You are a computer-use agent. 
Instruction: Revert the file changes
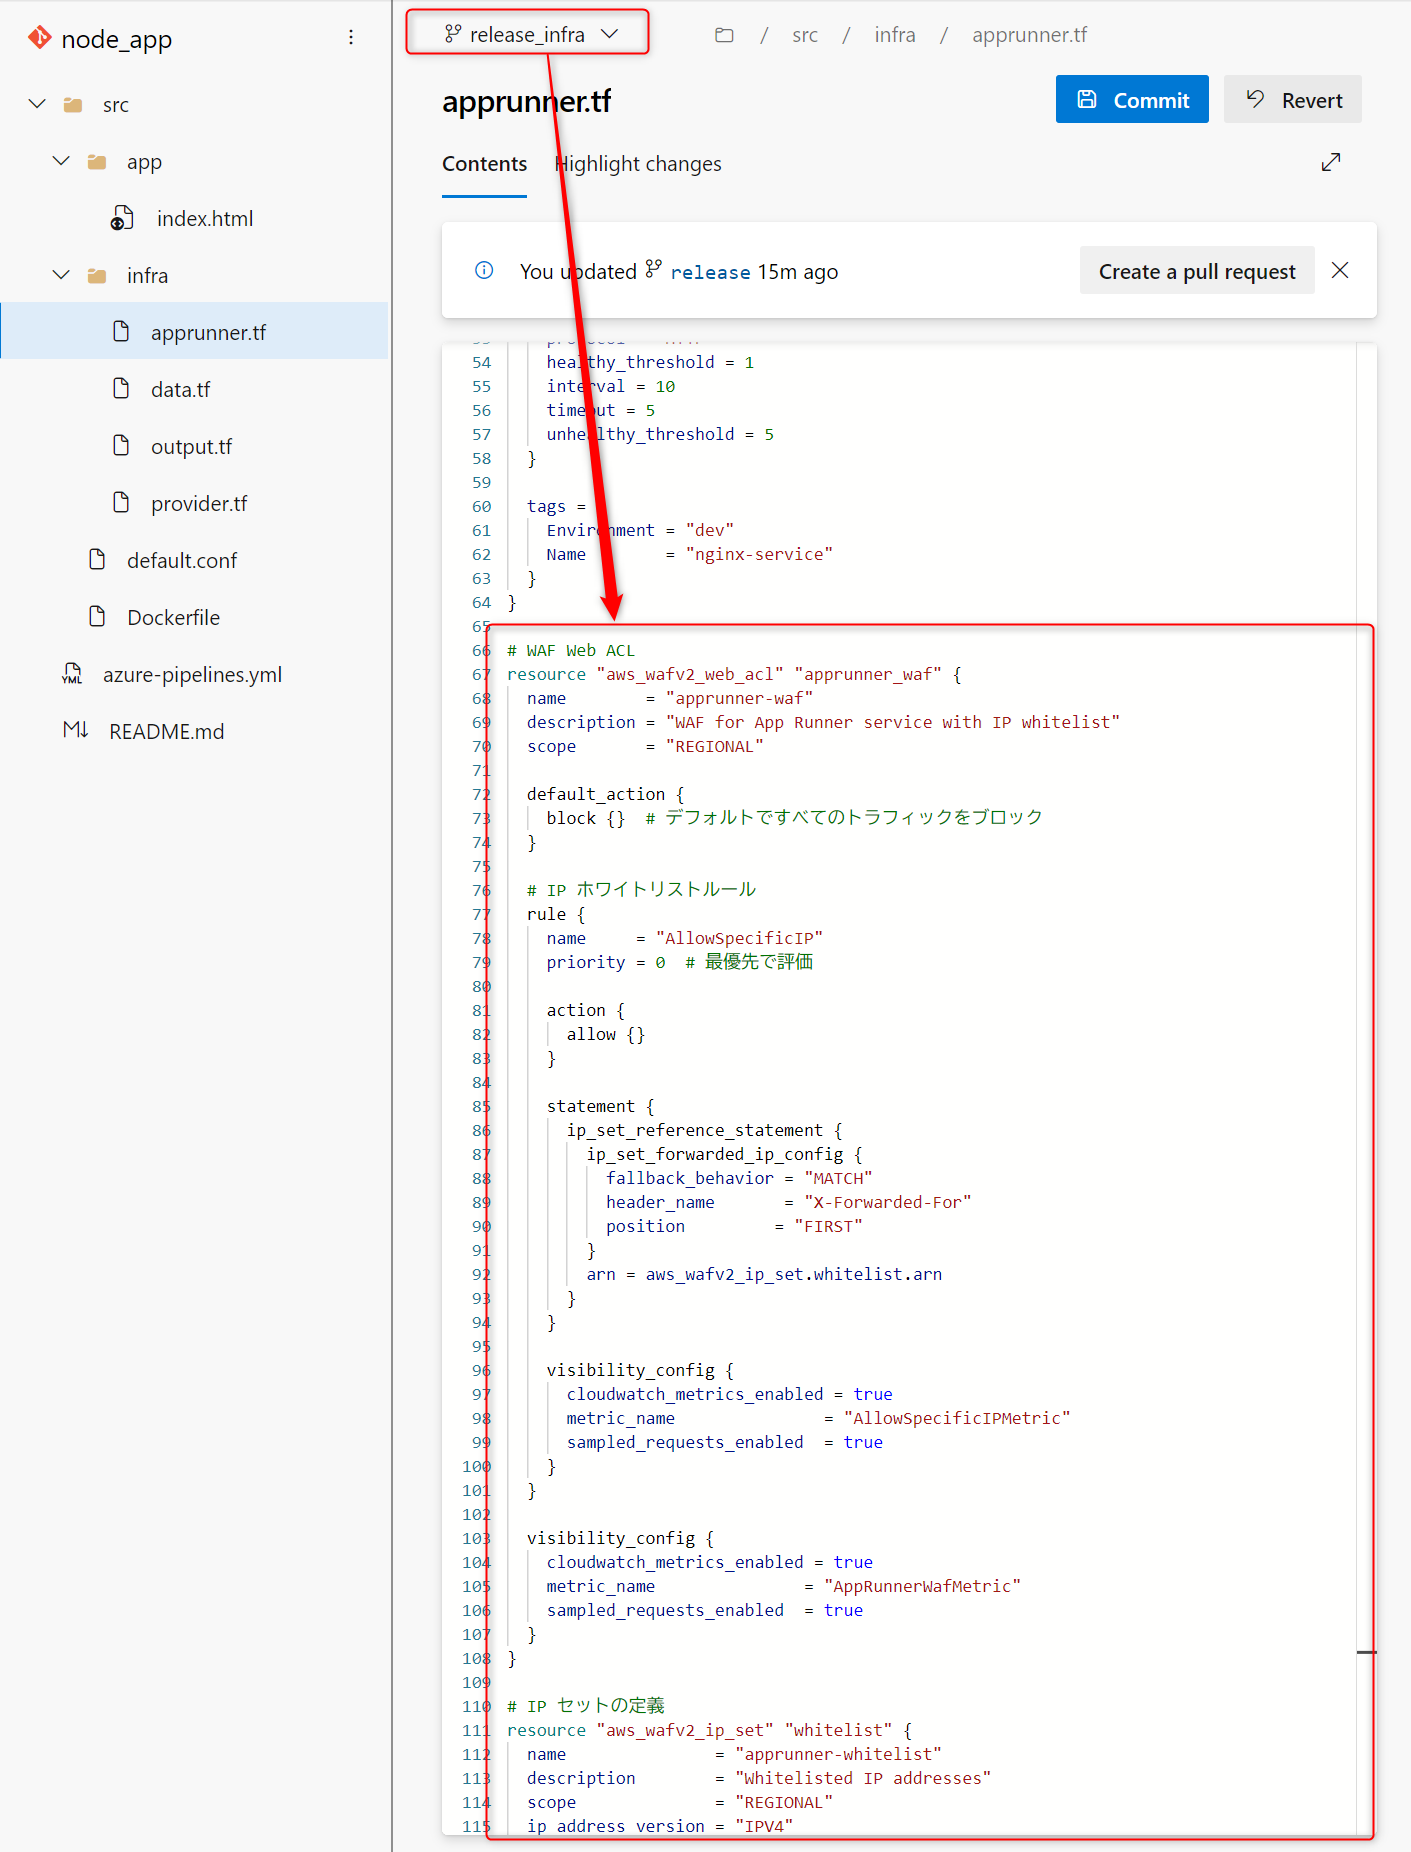tap(1293, 99)
